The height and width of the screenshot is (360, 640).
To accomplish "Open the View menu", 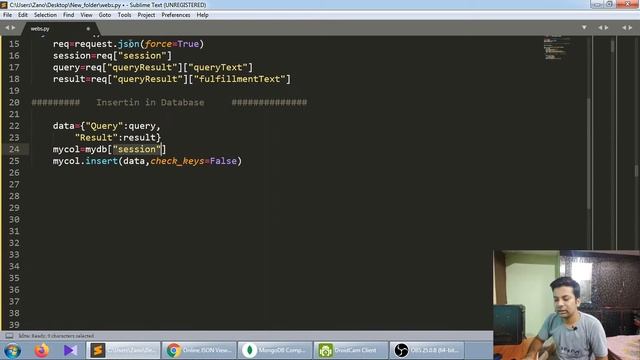I will (x=86, y=15).
